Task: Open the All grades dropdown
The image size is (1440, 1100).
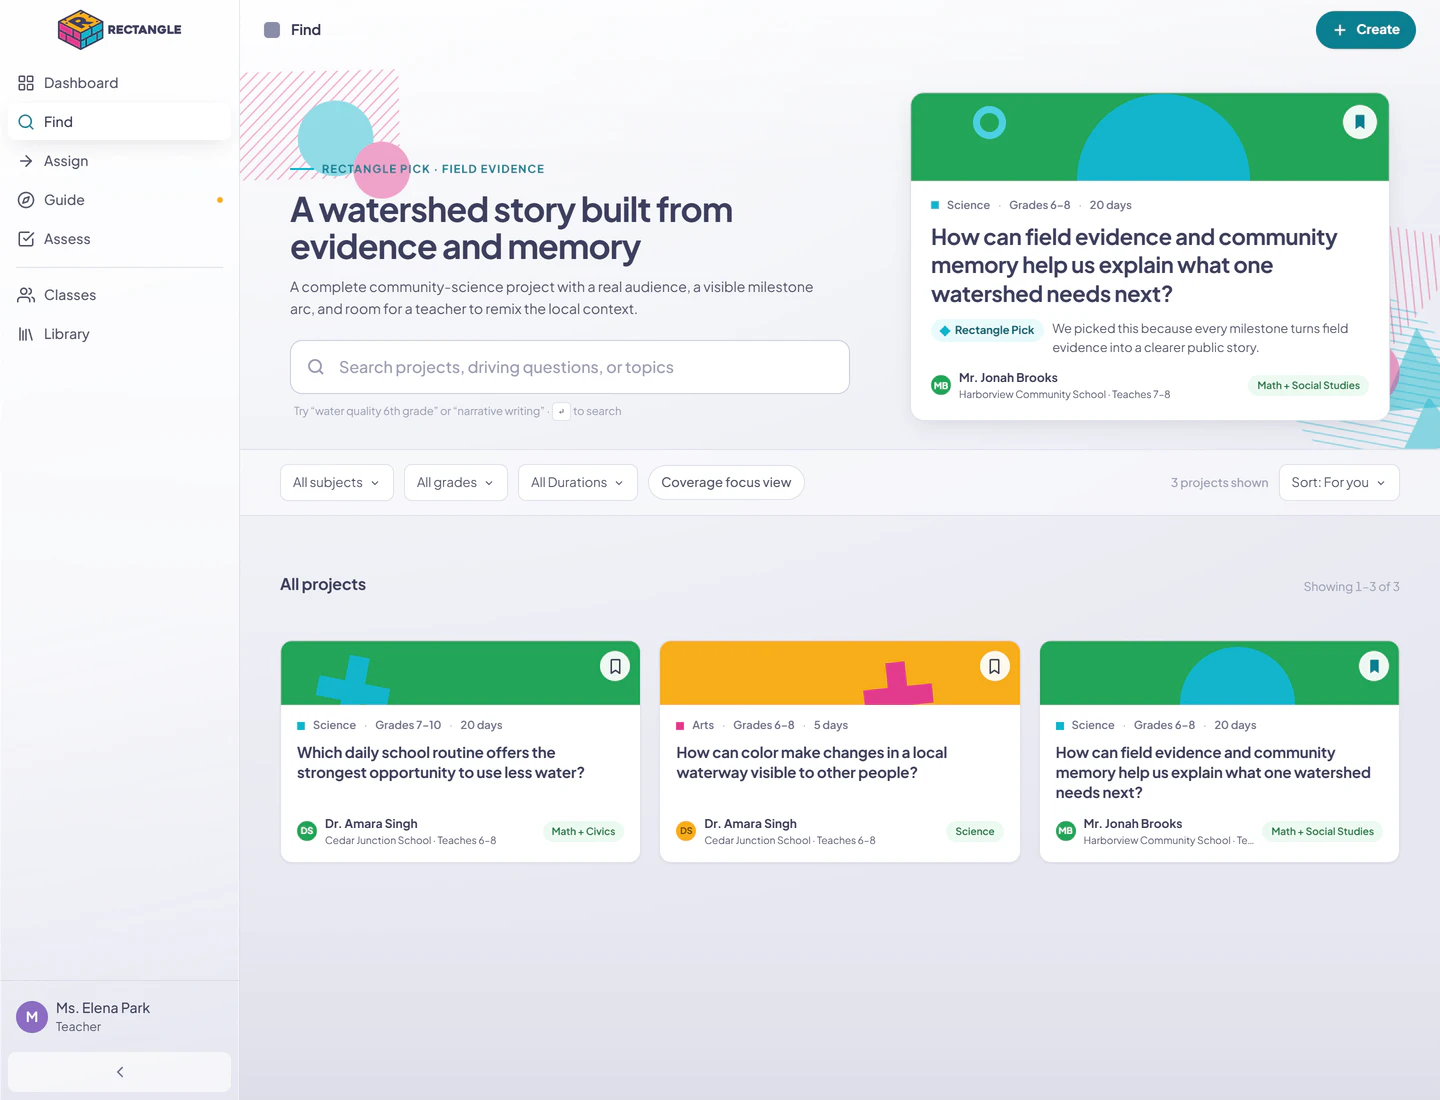Action: click(x=456, y=482)
